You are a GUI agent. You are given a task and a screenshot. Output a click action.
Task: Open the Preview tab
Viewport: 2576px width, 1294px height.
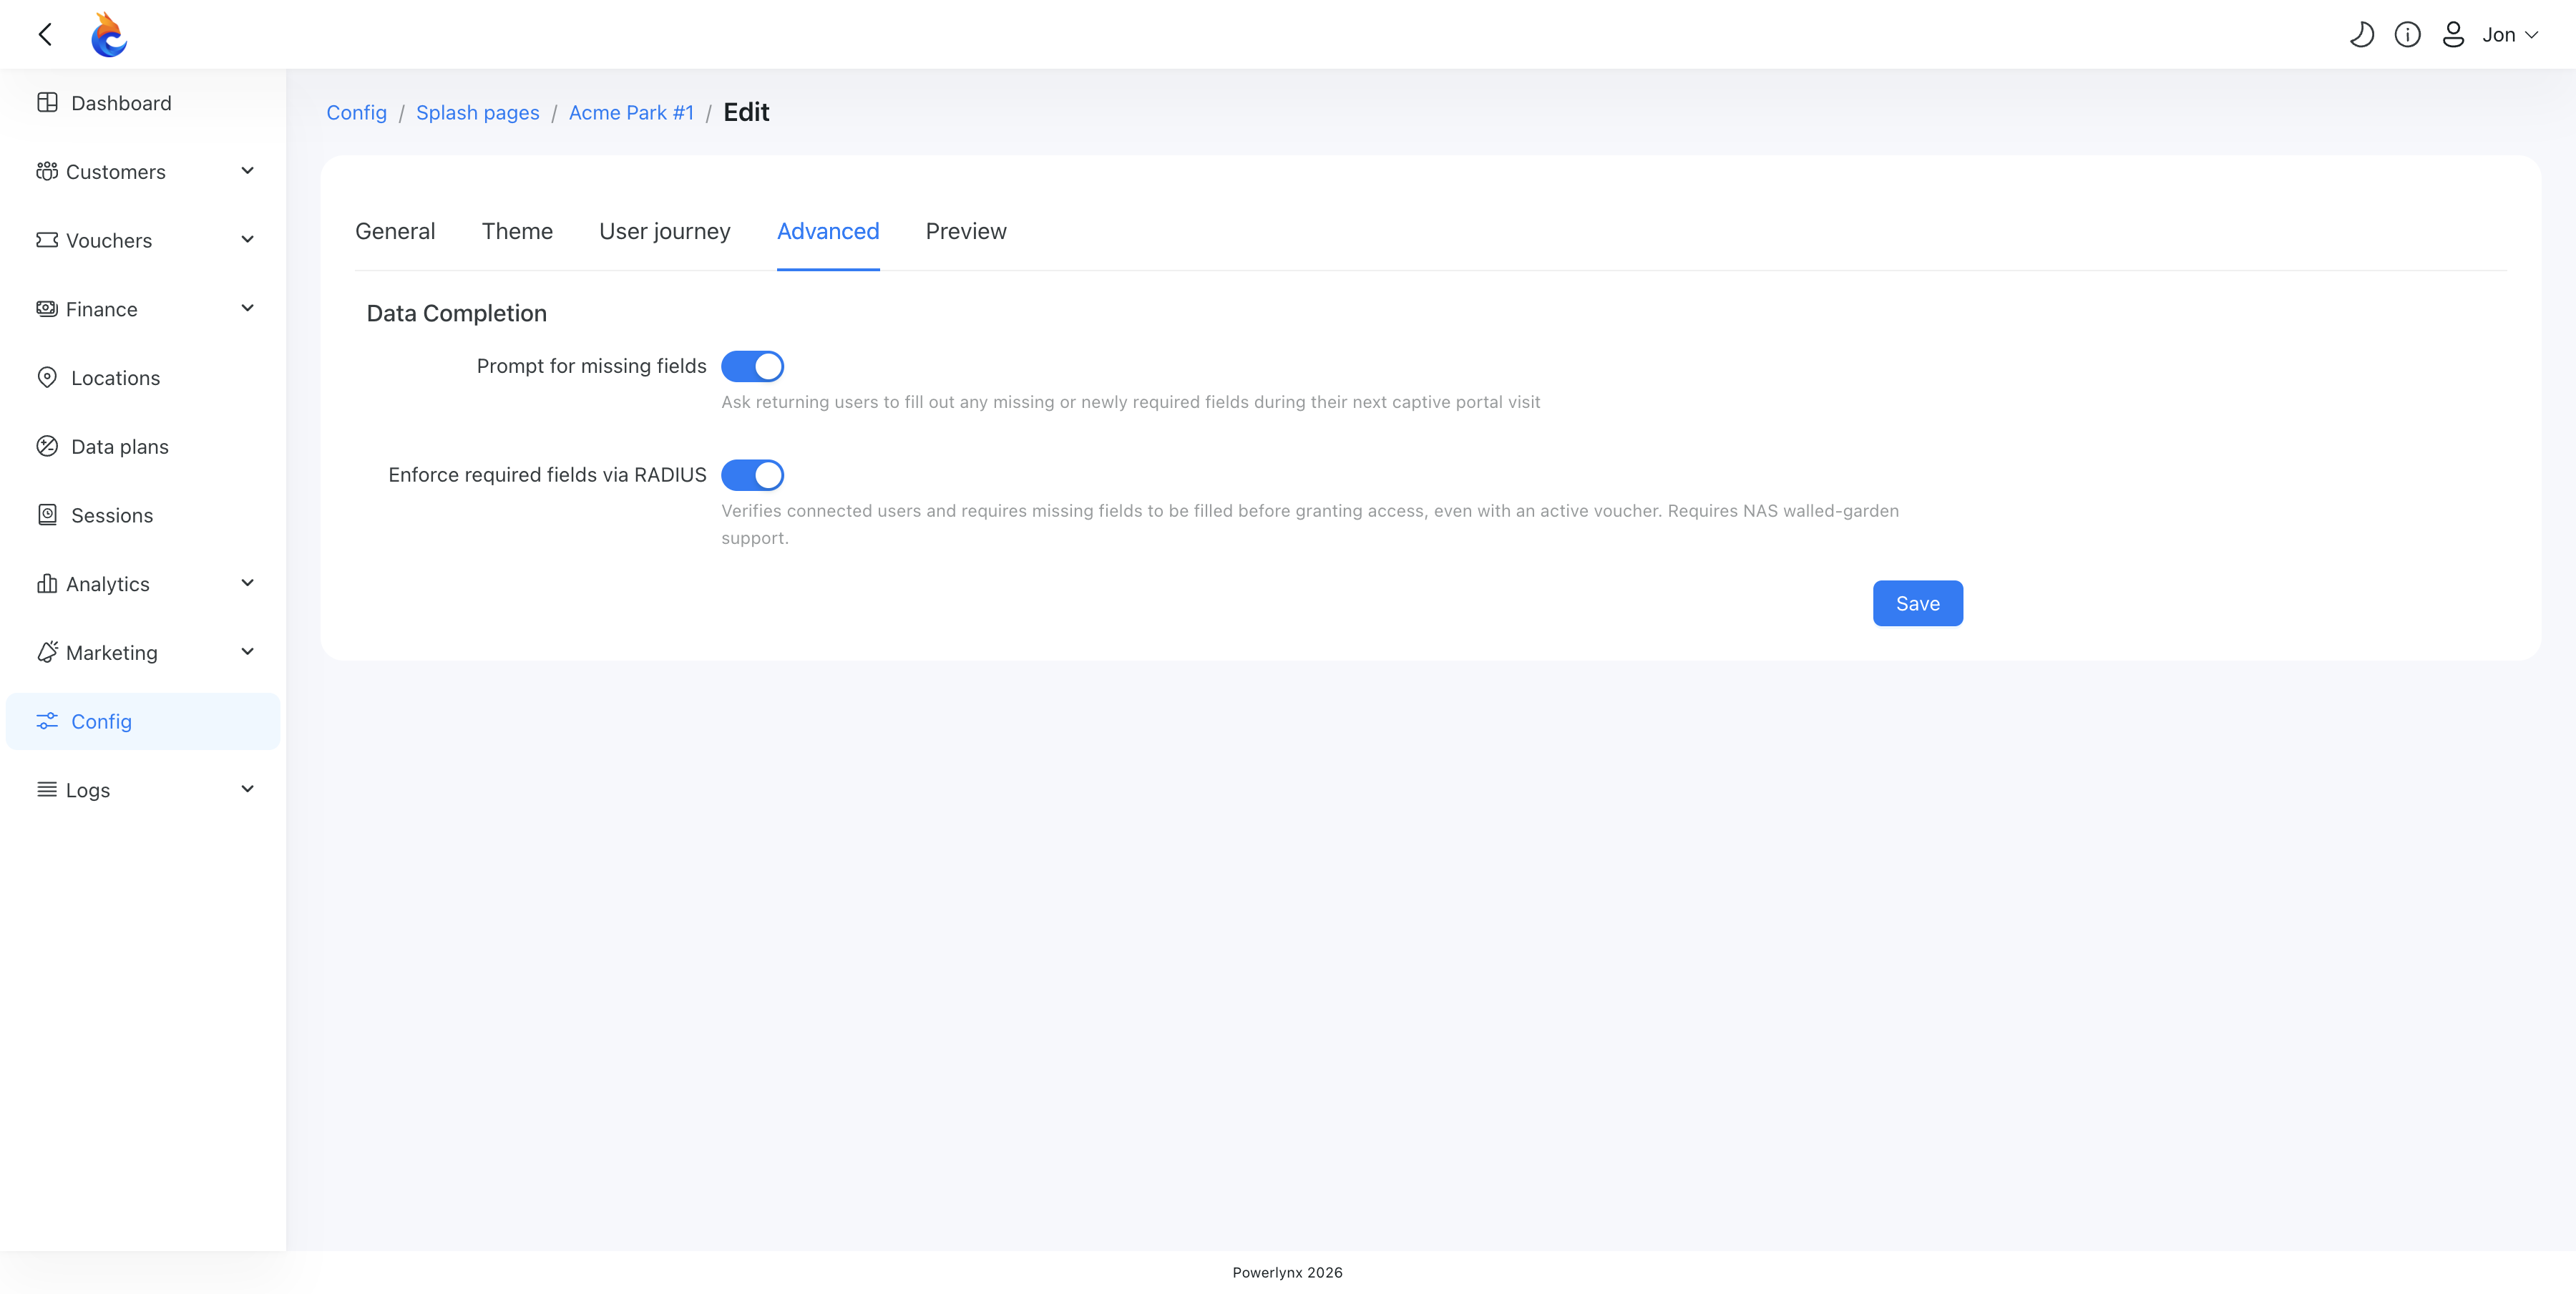tap(966, 231)
